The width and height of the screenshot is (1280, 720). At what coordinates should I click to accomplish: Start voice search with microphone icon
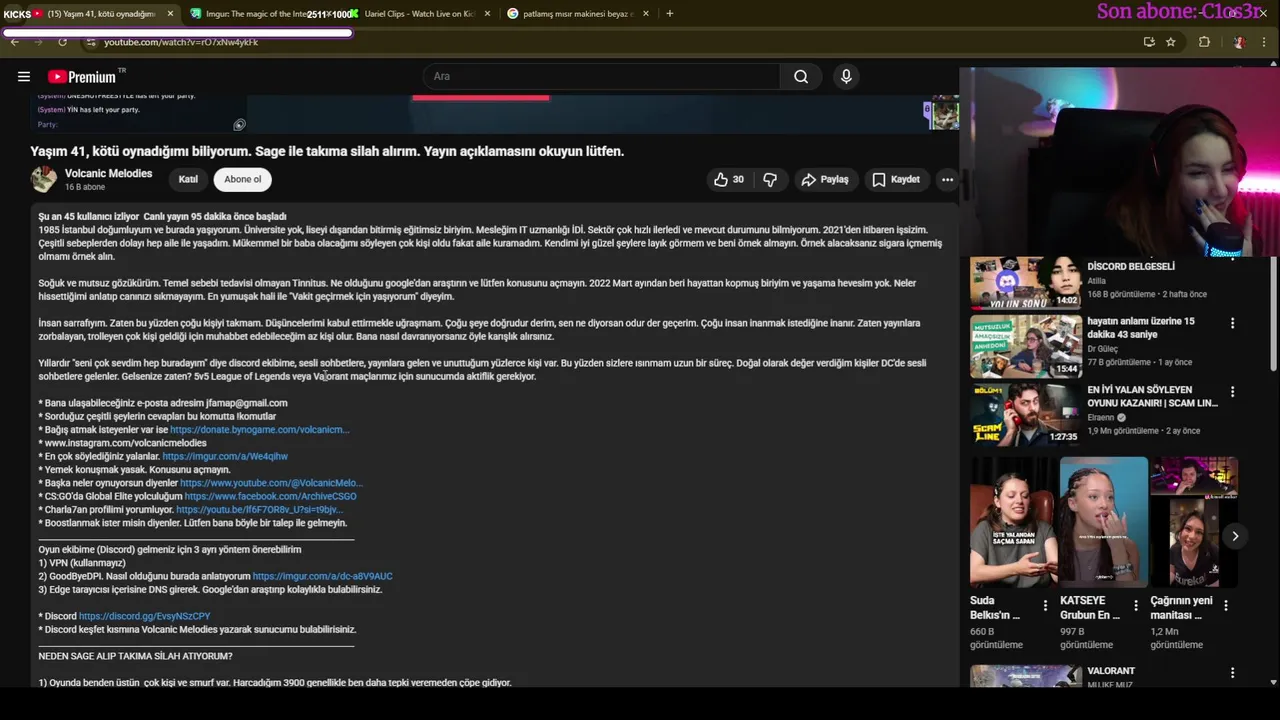tap(846, 77)
